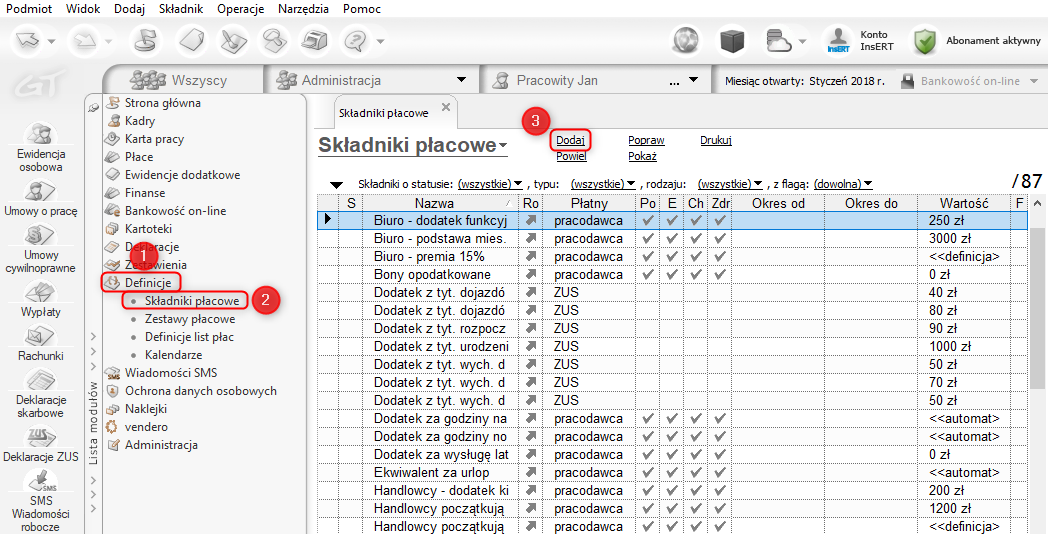This screenshot has width=1048, height=534.
Task: Open the Administracja dropdown in the top bar
Action: point(461,80)
